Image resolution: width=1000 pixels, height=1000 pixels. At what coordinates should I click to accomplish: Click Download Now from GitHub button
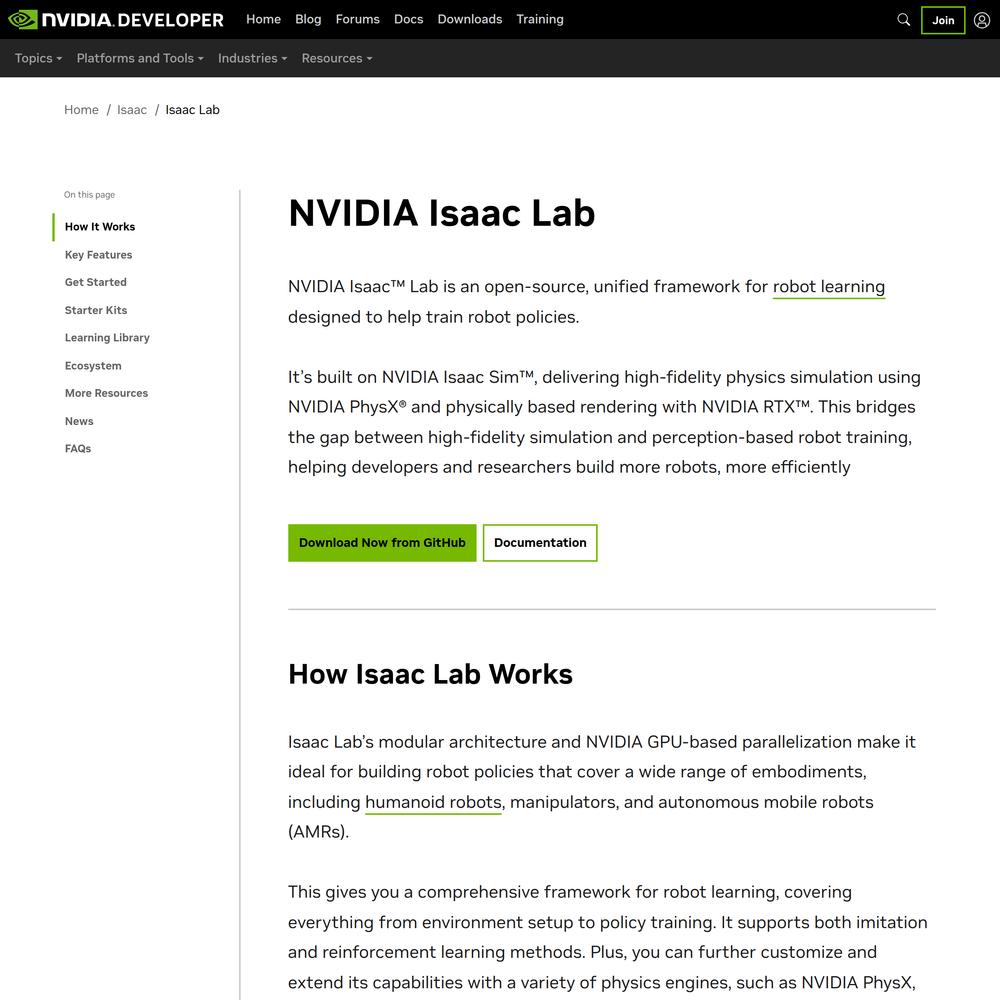[382, 543]
